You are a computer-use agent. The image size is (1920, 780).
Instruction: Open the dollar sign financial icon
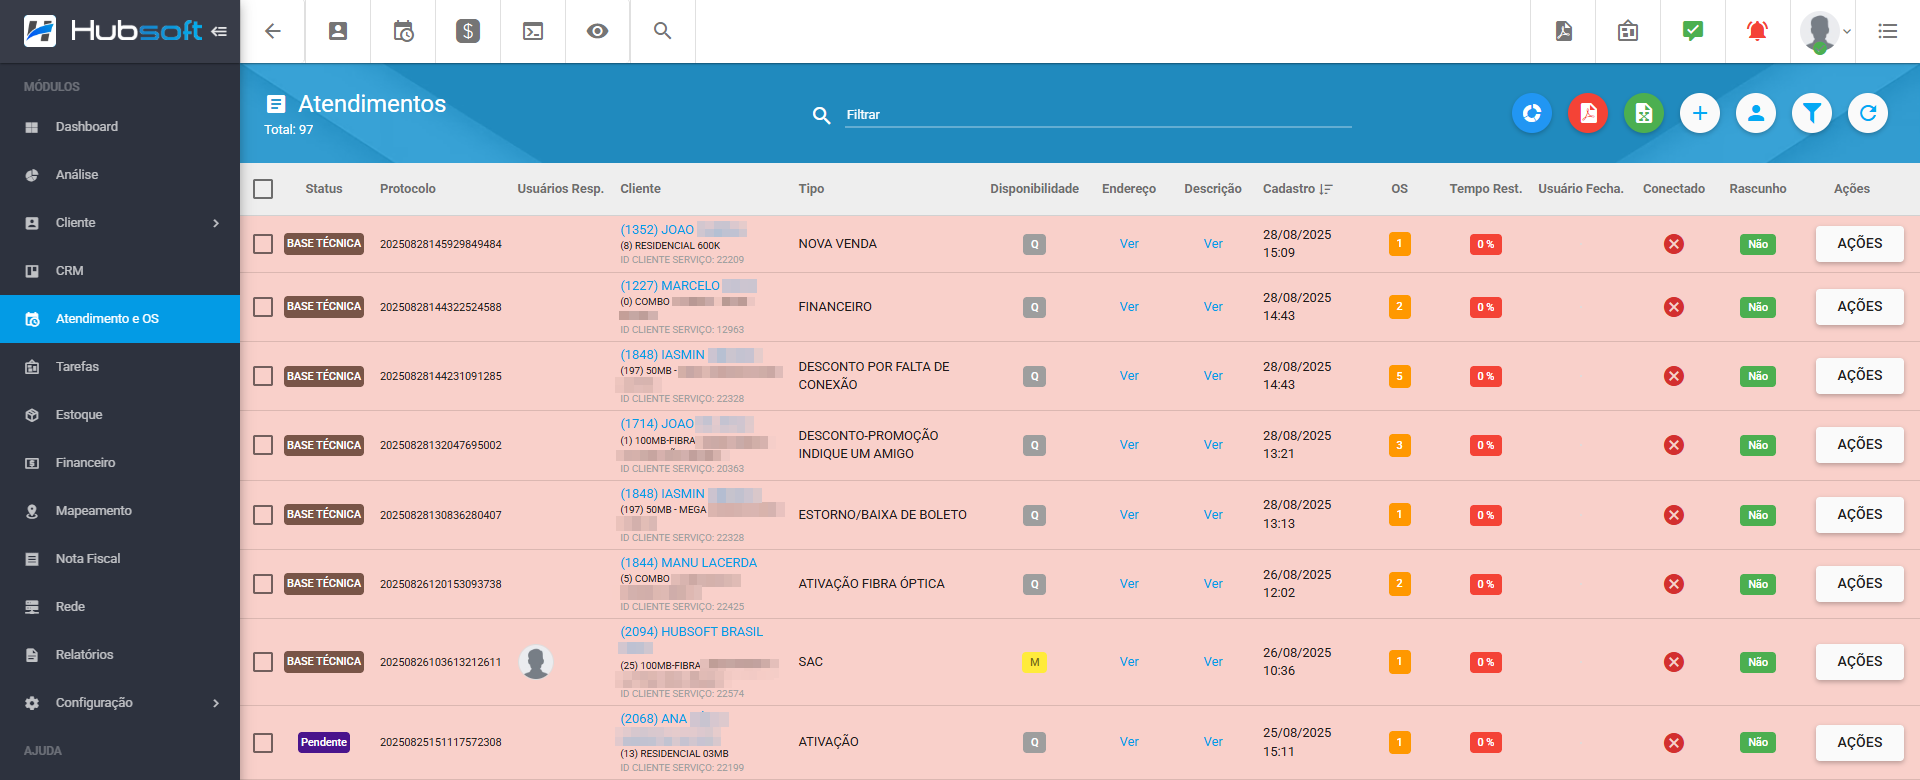[x=467, y=31]
